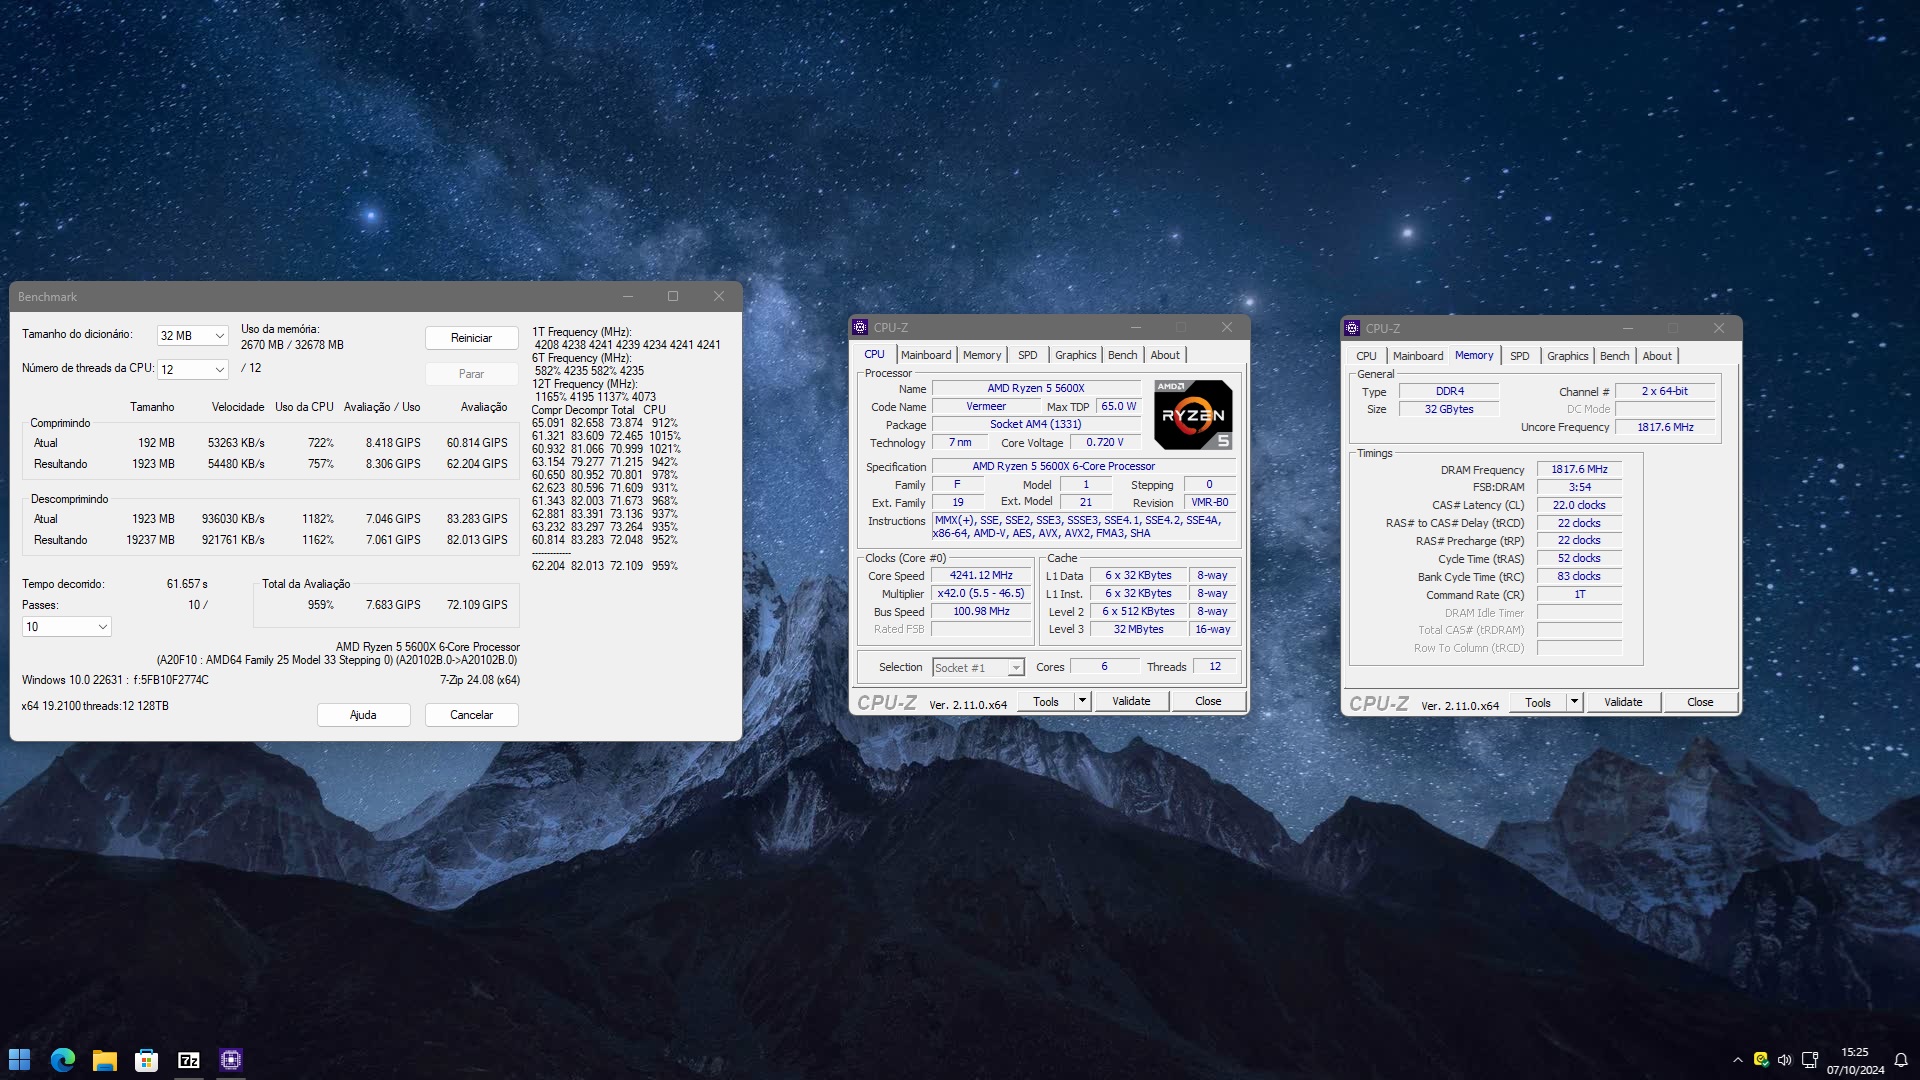The width and height of the screenshot is (1920, 1080).
Task: Maximize the Benchmark window
Action: point(673,296)
